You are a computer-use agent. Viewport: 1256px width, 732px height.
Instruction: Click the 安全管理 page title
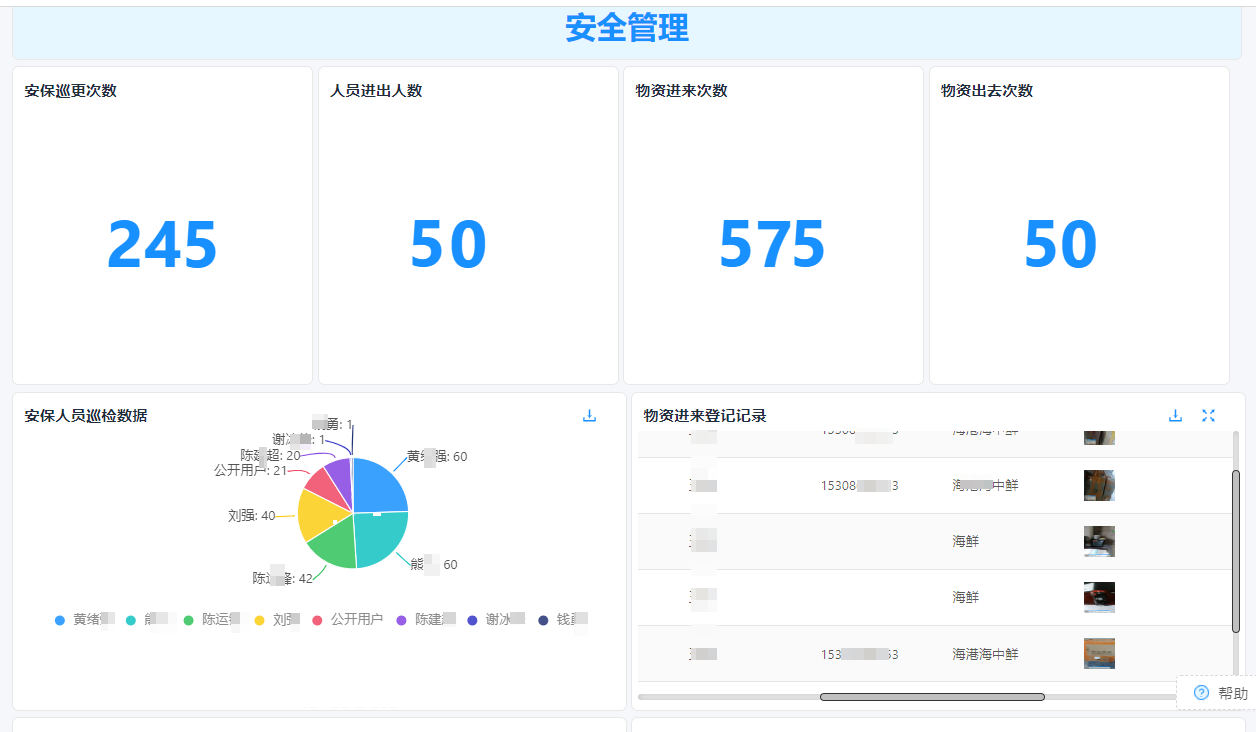point(627,28)
